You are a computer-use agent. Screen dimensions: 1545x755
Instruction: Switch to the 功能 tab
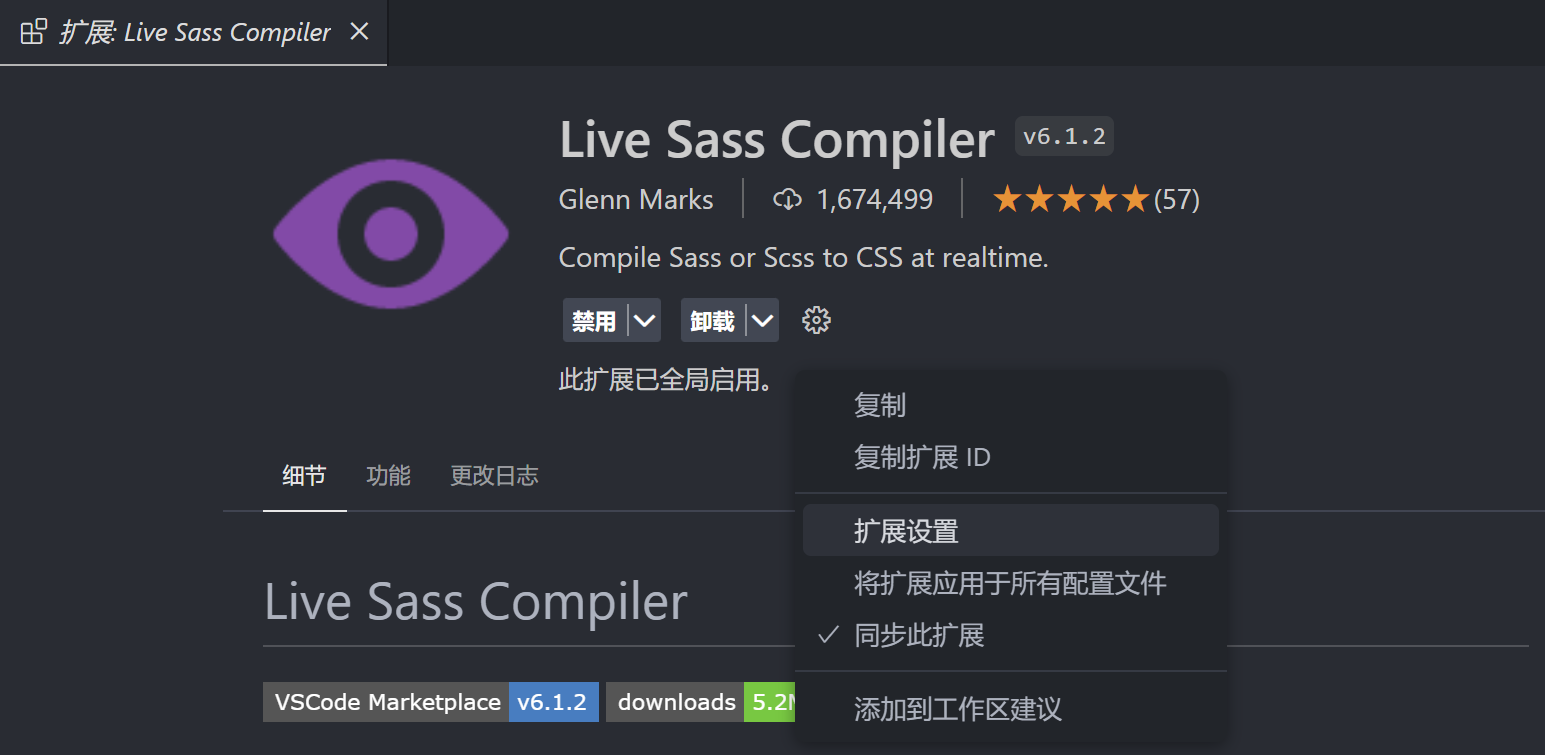click(x=388, y=476)
